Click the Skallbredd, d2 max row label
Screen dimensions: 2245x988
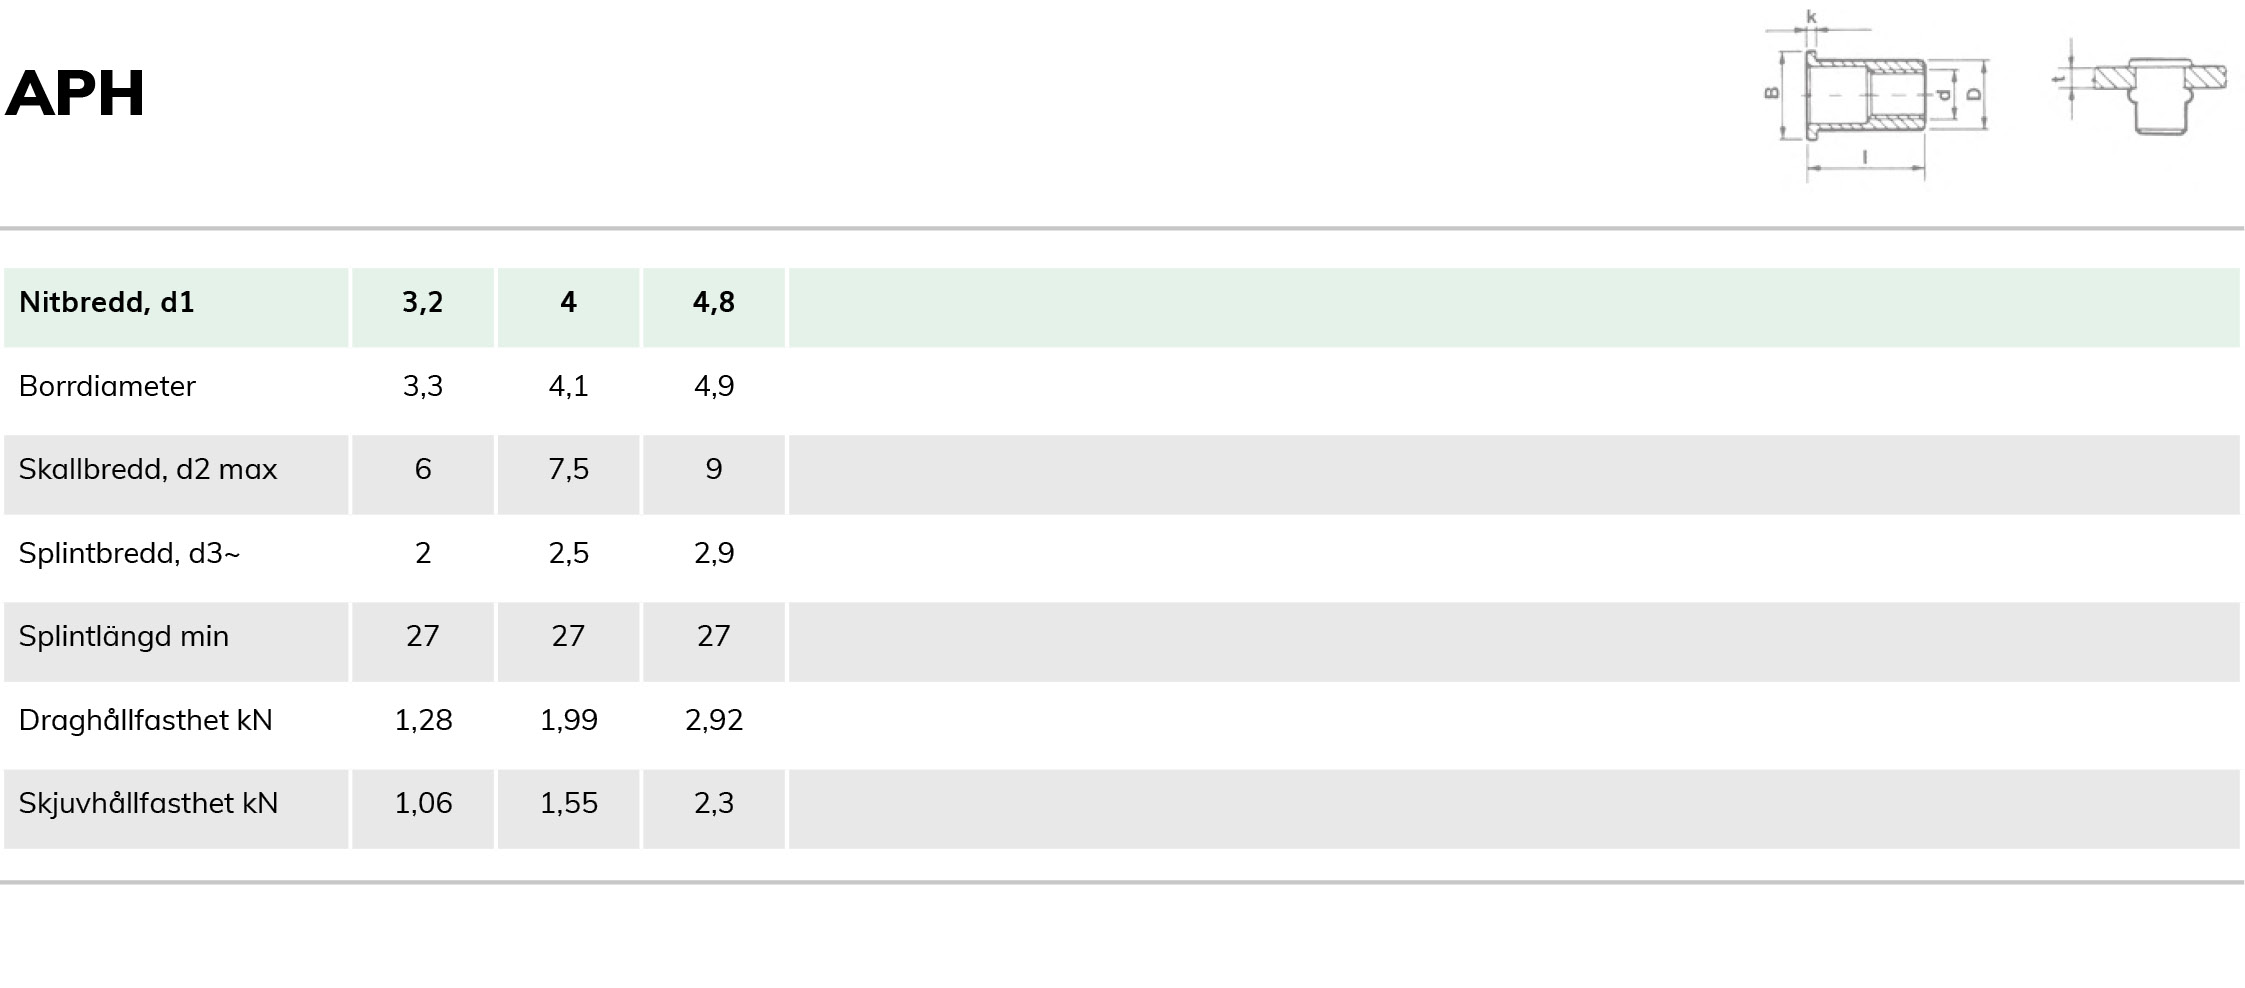click(x=148, y=469)
